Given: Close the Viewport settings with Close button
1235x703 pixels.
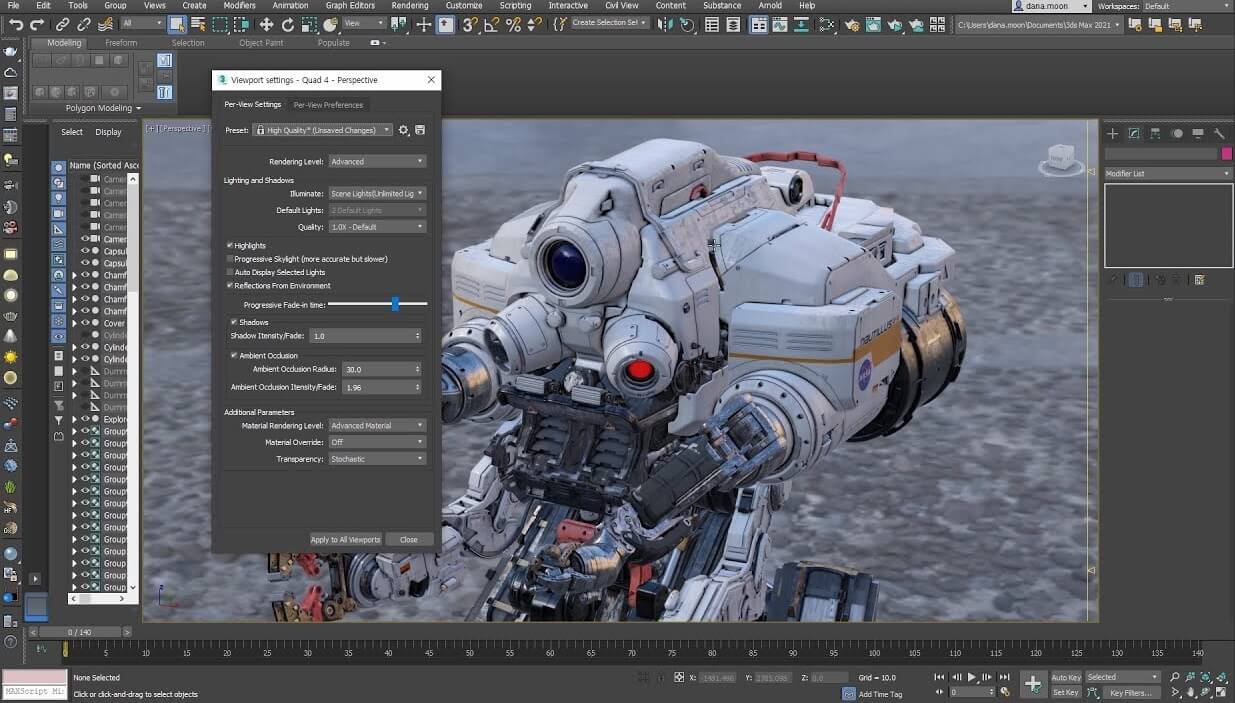Looking at the screenshot, I should [x=409, y=539].
